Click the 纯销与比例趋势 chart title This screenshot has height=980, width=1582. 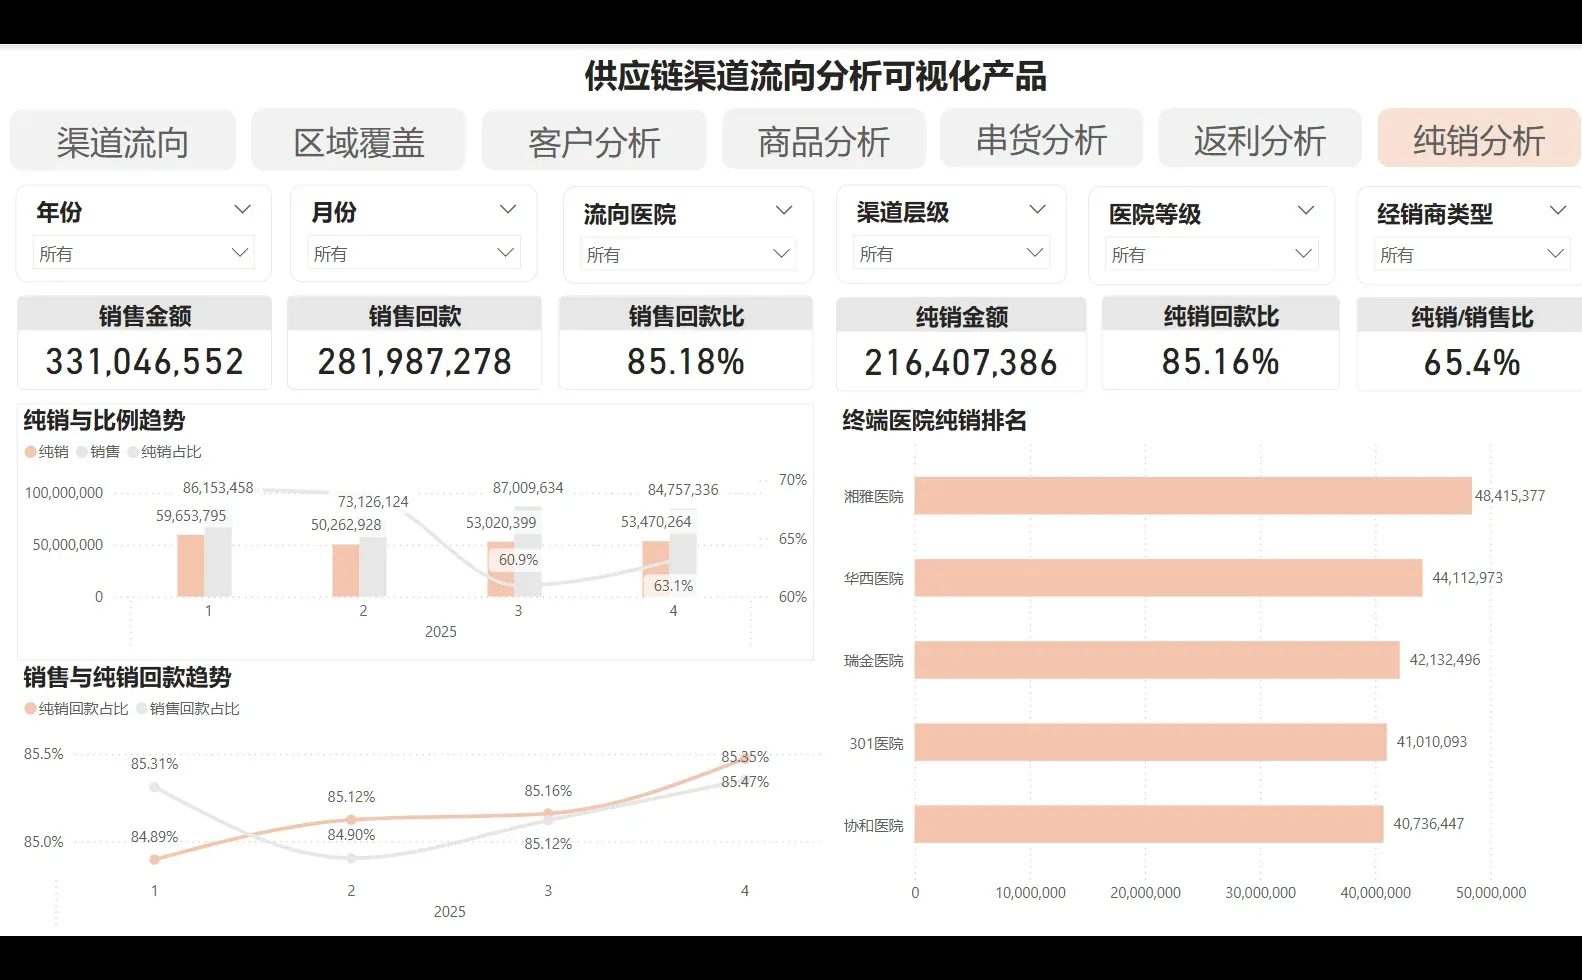coord(105,421)
